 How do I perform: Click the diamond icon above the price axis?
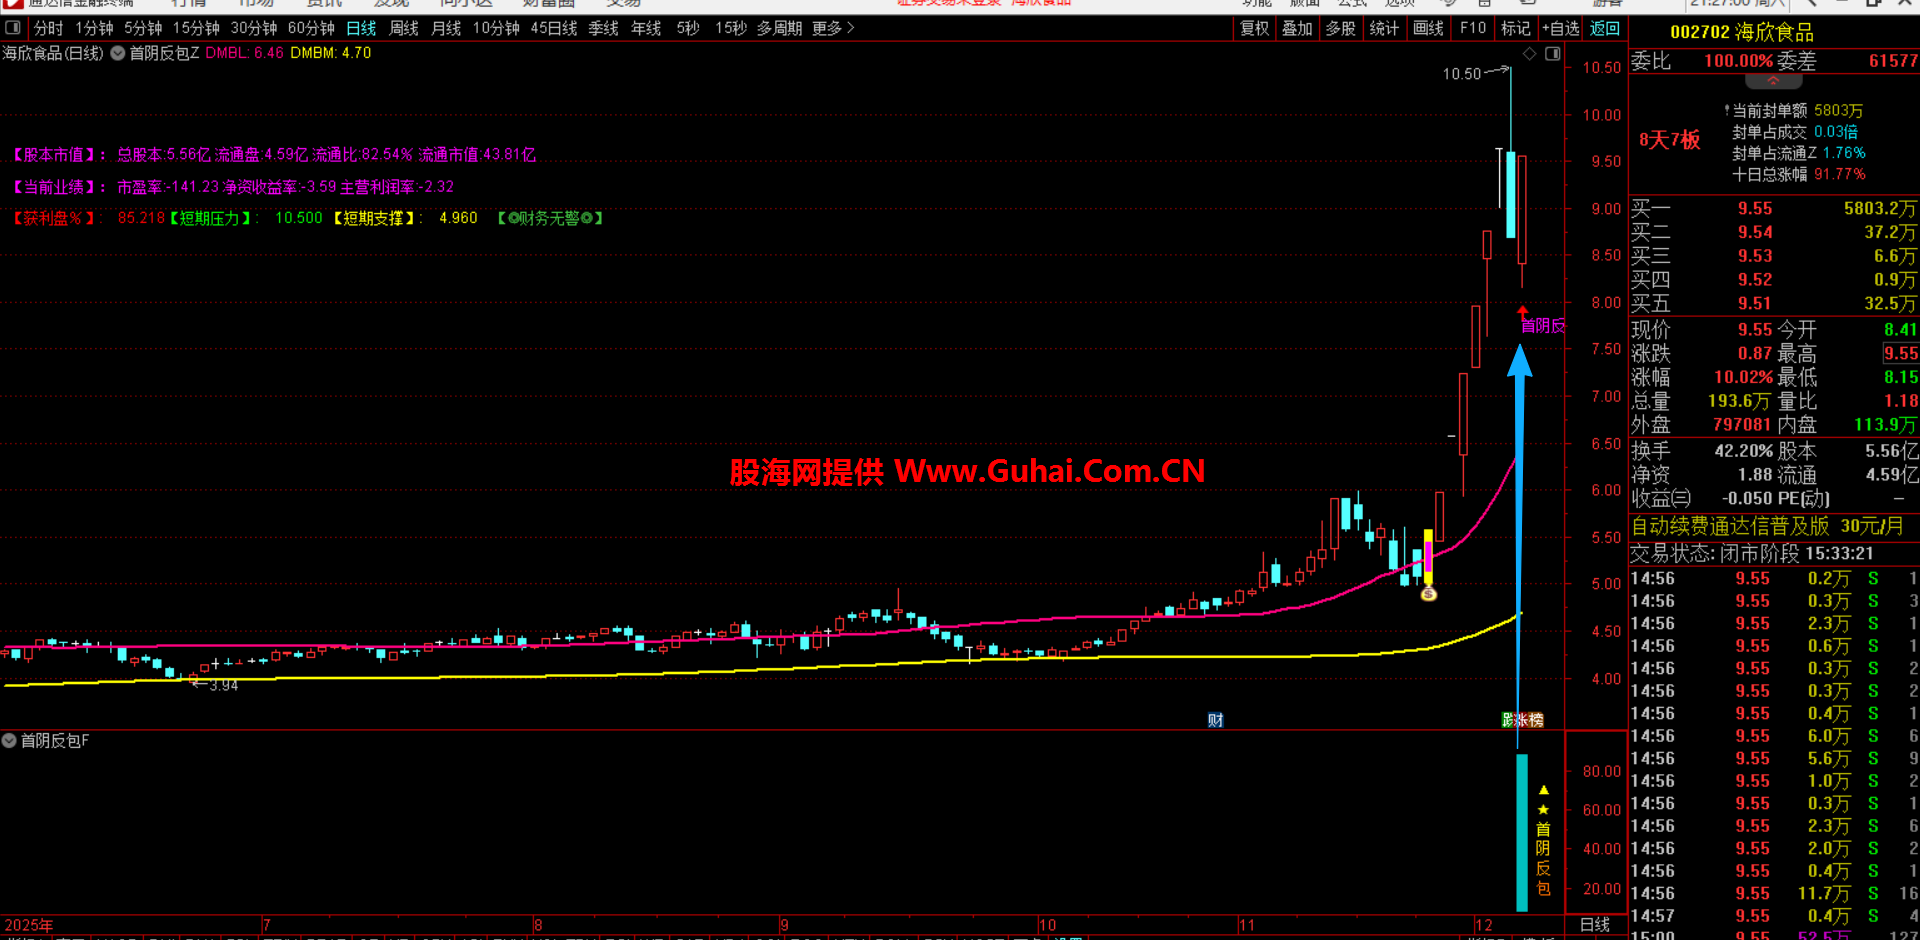coord(1529,54)
